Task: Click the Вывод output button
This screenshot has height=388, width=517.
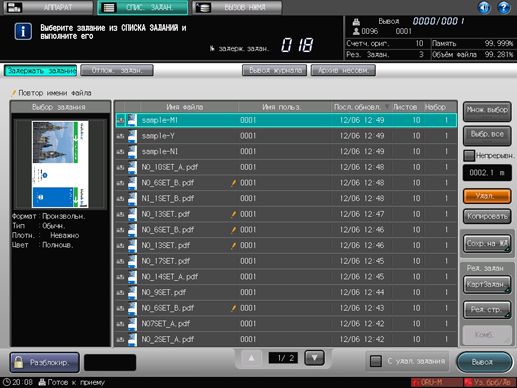Action: 484,362
